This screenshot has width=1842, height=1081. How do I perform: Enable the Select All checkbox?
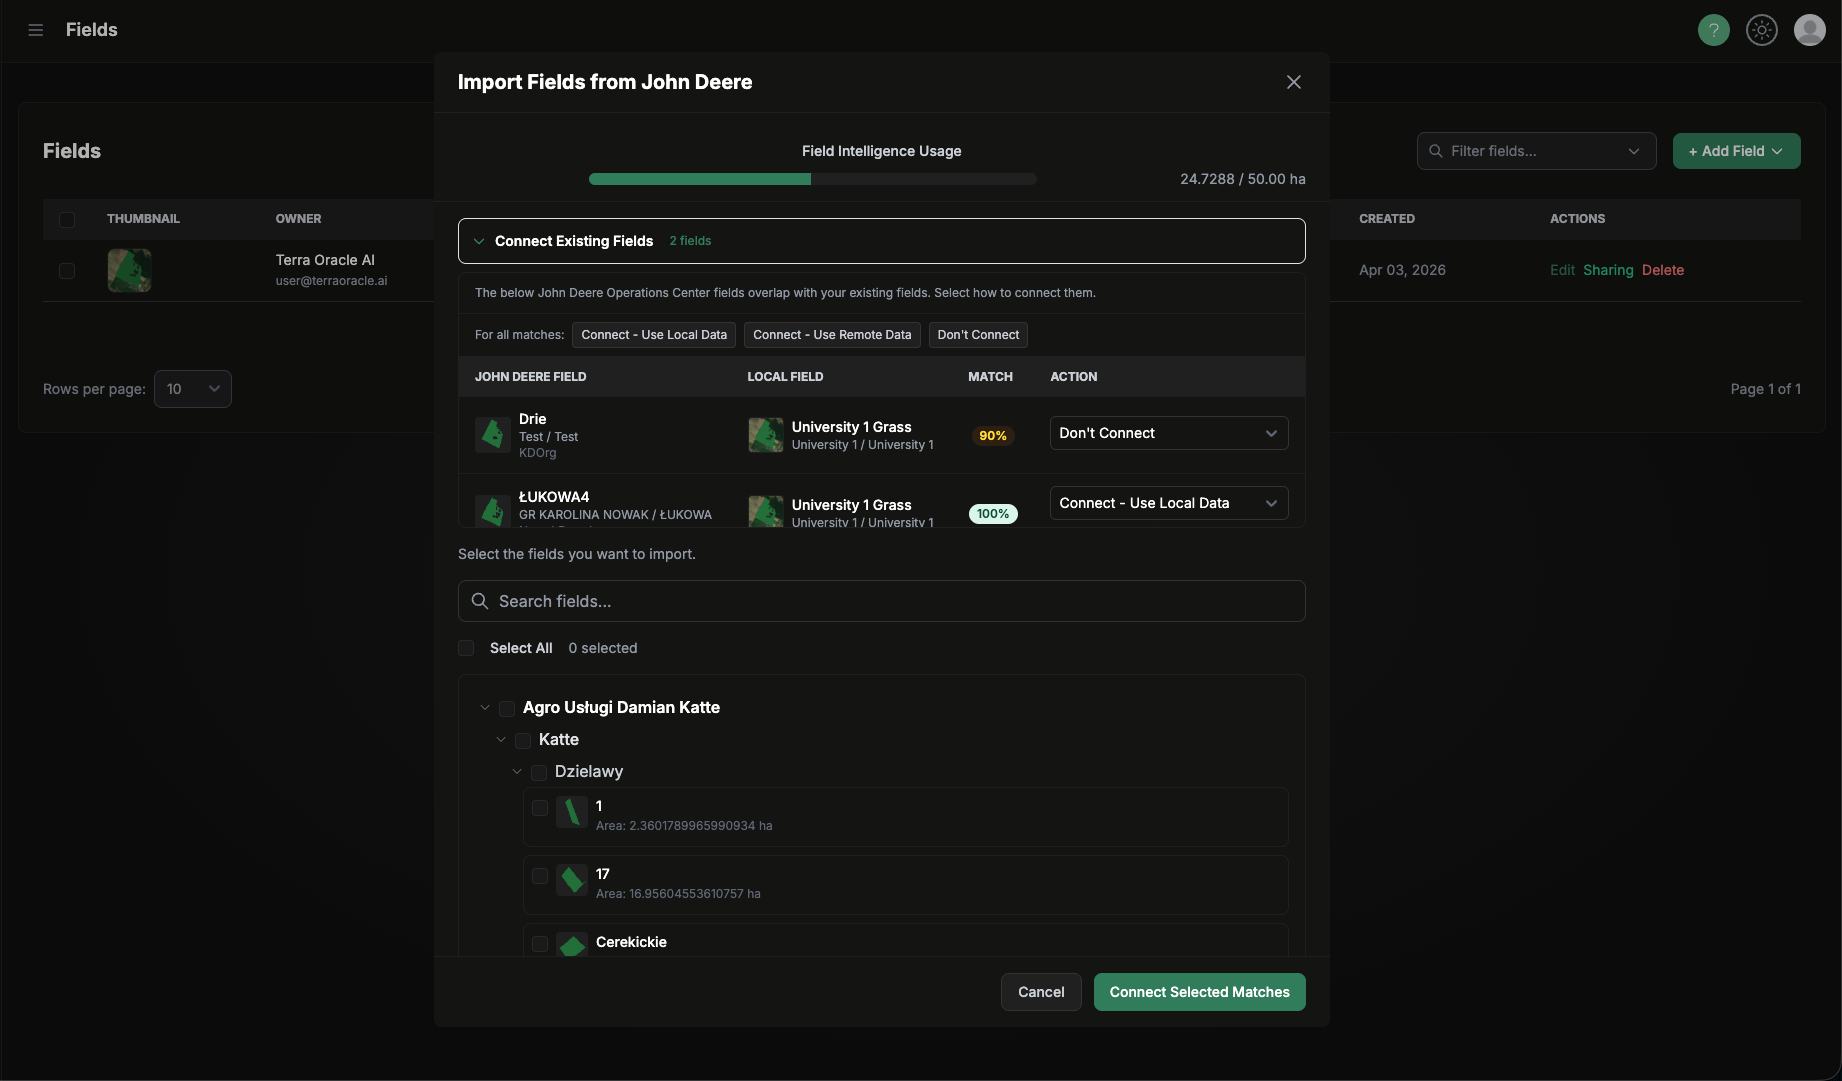(466, 648)
